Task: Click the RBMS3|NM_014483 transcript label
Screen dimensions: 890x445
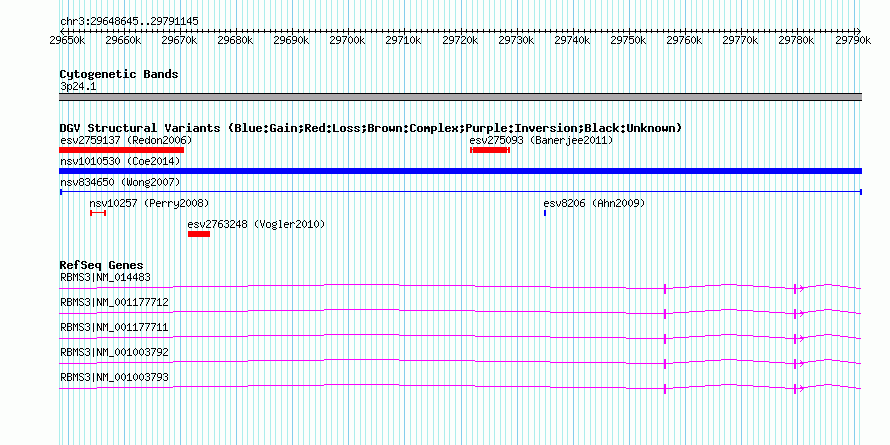Action: (x=105, y=278)
